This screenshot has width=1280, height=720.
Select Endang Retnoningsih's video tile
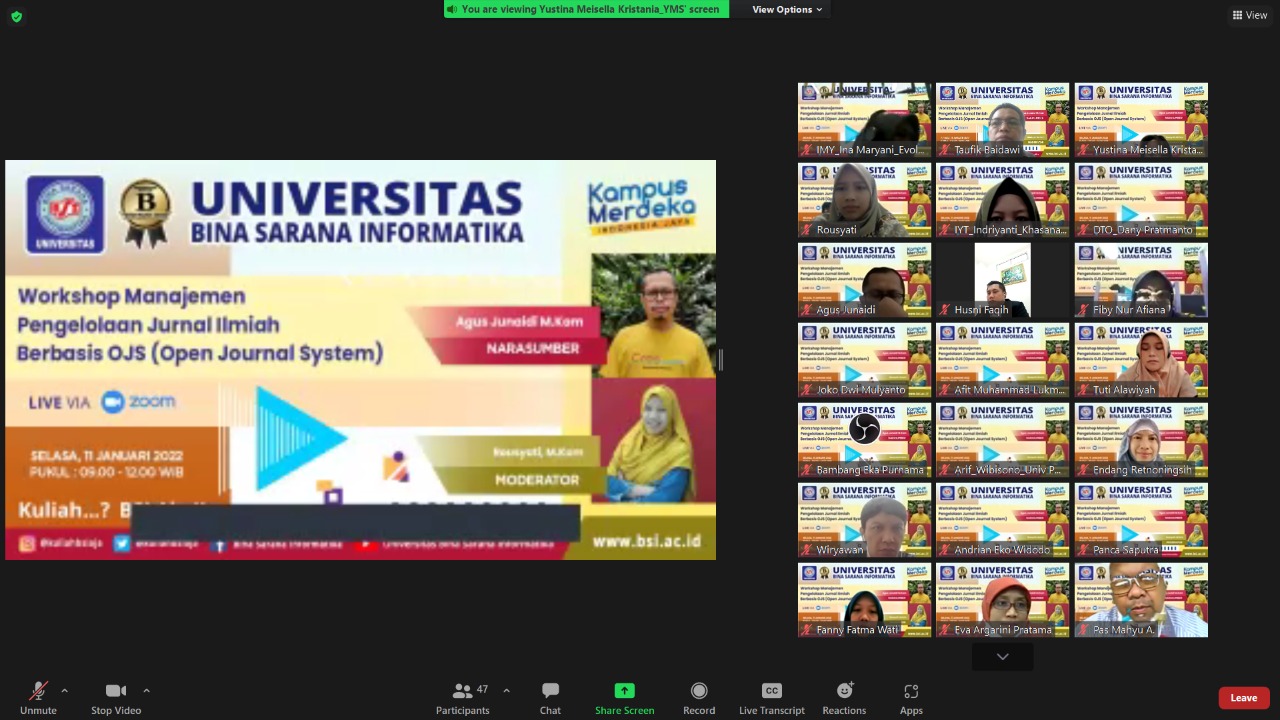1141,440
